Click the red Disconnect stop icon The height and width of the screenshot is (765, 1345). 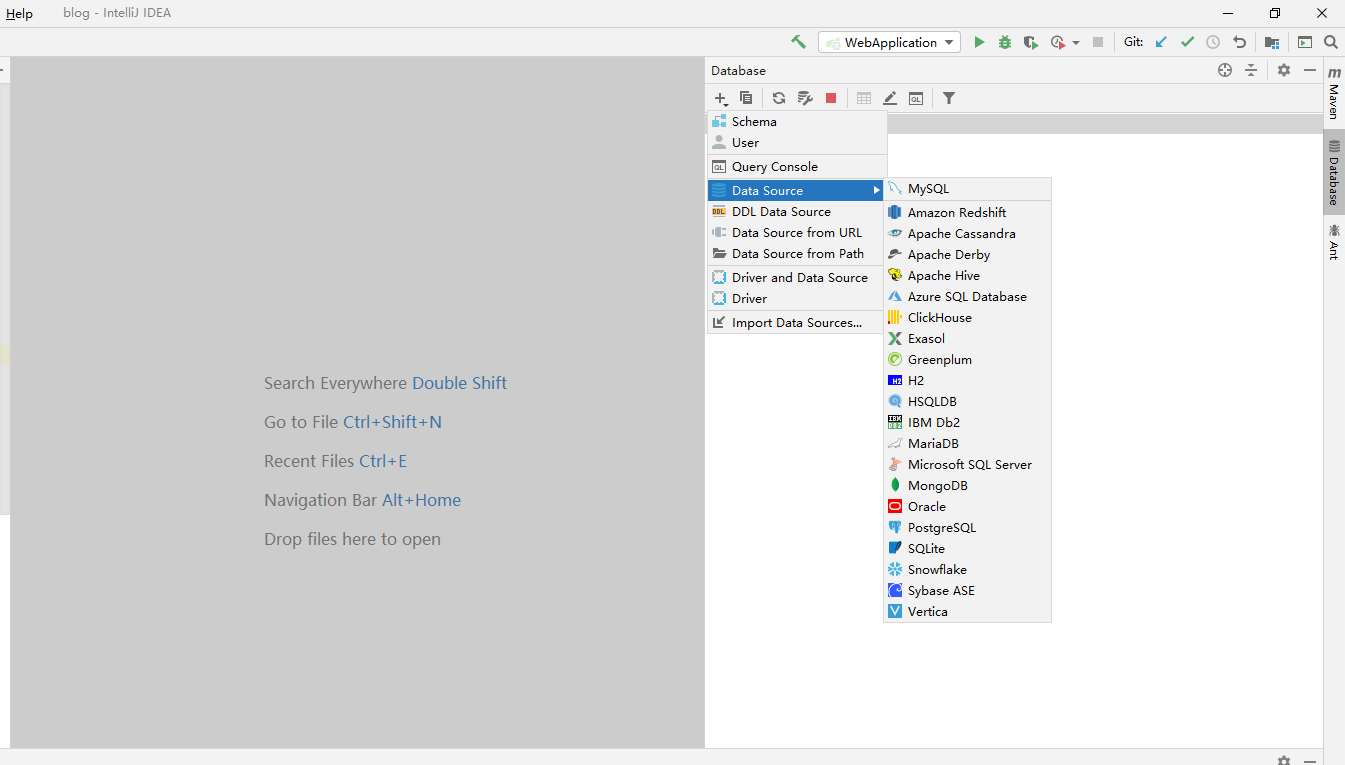(x=831, y=98)
